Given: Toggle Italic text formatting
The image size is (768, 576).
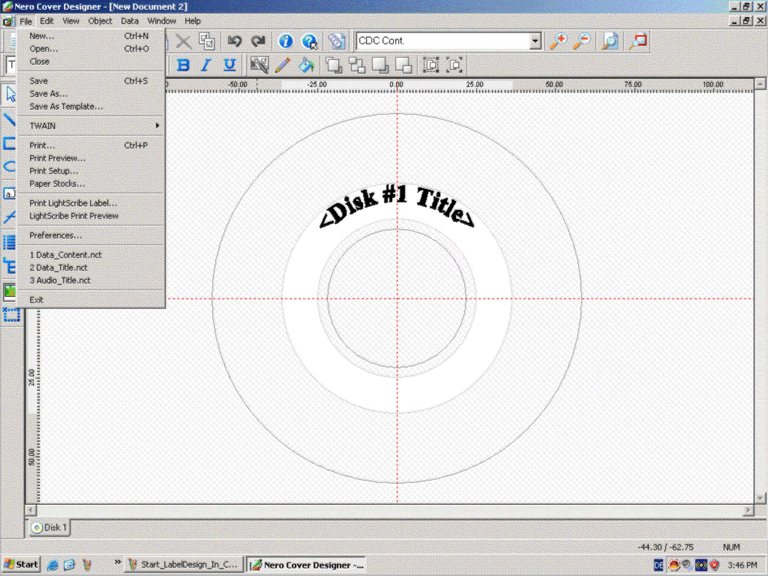Looking at the screenshot, I should [x=206, y=65].
